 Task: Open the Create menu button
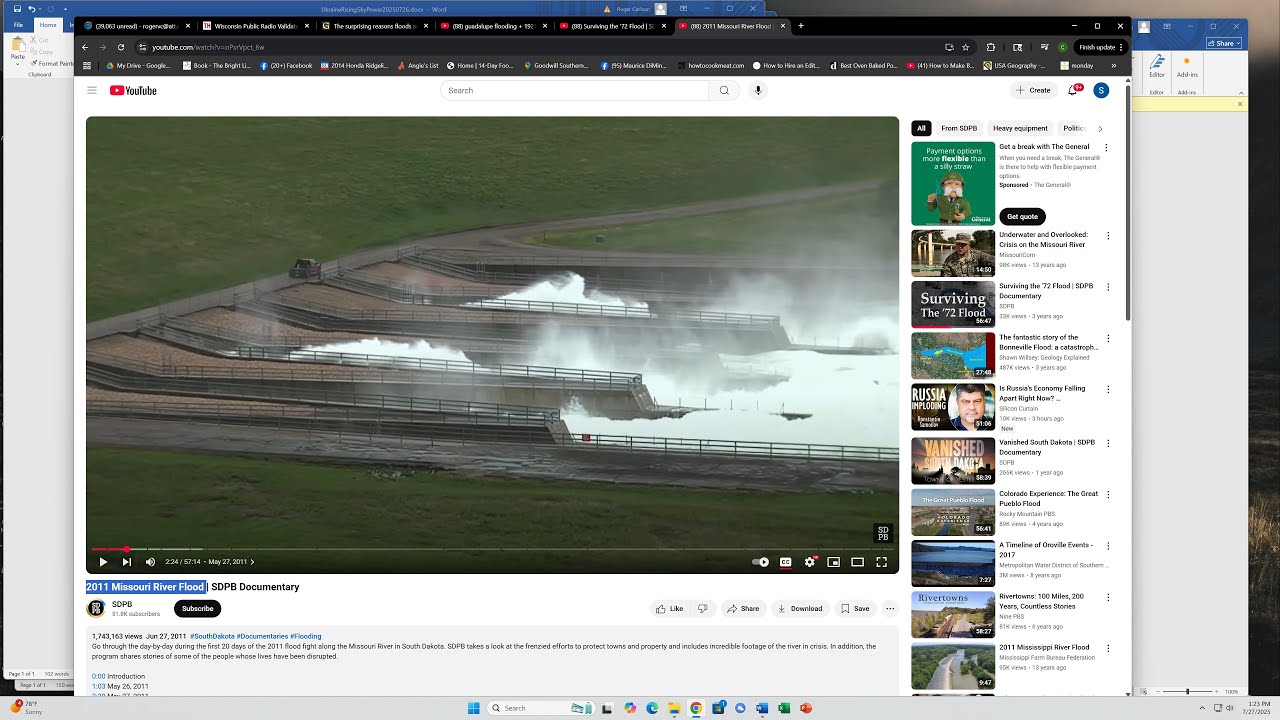(1033, 90)
